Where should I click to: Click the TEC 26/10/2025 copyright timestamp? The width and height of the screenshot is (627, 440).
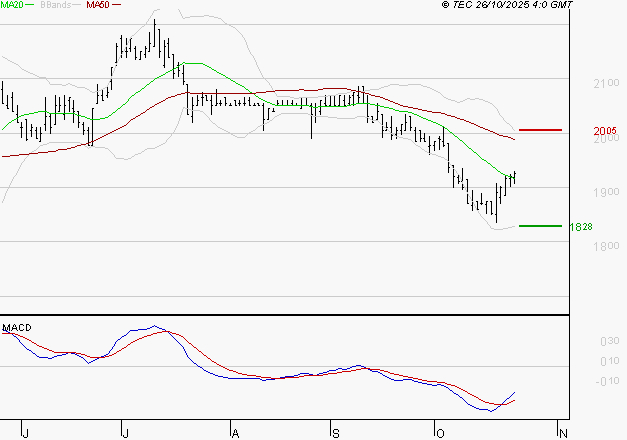tap(507, 5)
